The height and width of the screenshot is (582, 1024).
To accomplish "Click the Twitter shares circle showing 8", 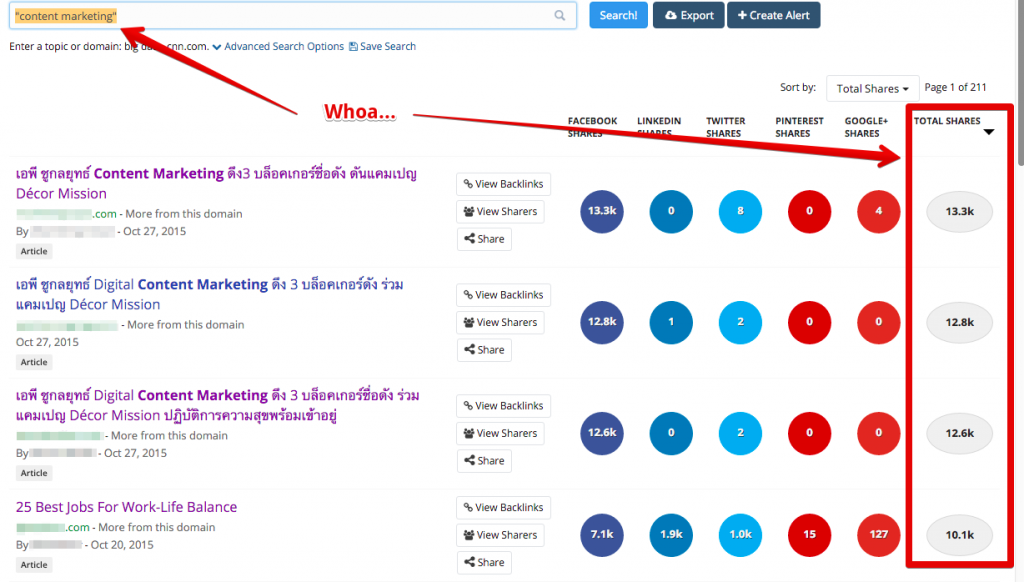I will click(740, 211).
